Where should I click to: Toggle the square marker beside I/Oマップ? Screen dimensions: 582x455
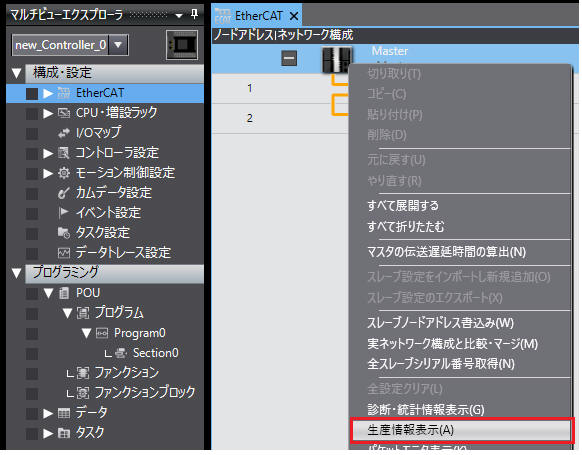[x=32, y=134]
